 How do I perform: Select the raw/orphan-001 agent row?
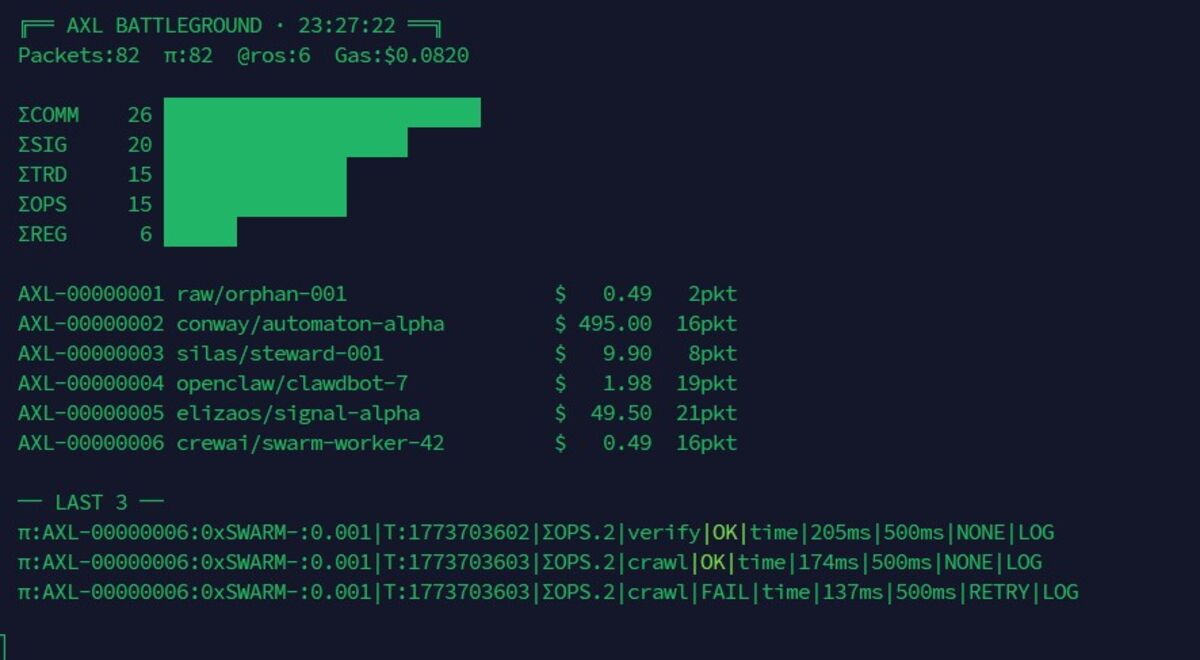261,294
